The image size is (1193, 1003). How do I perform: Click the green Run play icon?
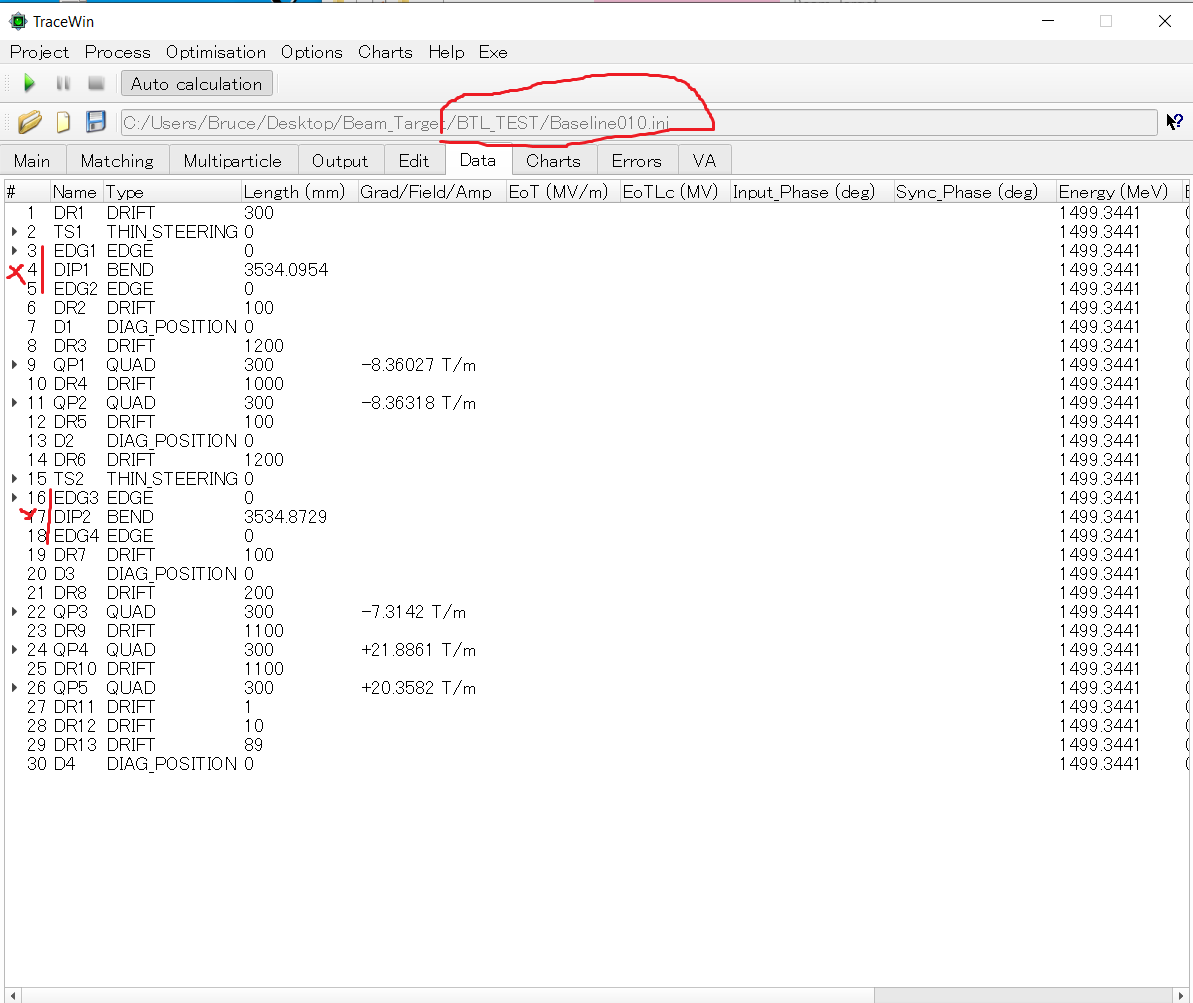tap(29, 84)
